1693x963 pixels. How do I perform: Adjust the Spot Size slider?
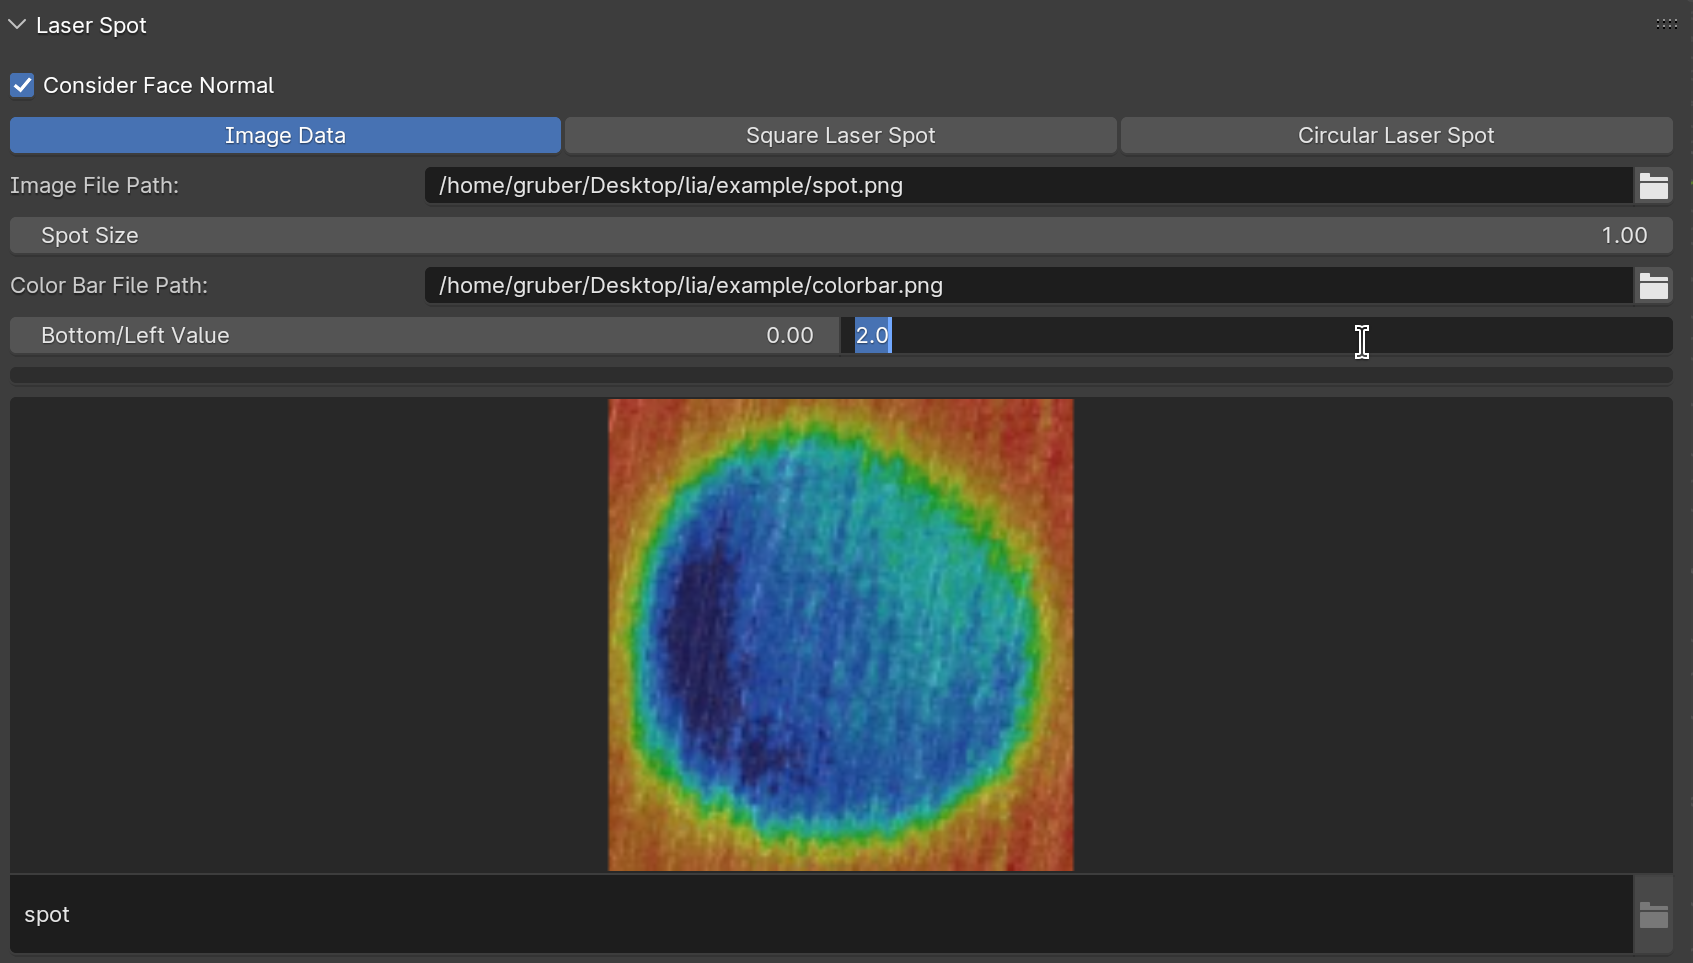841,235
